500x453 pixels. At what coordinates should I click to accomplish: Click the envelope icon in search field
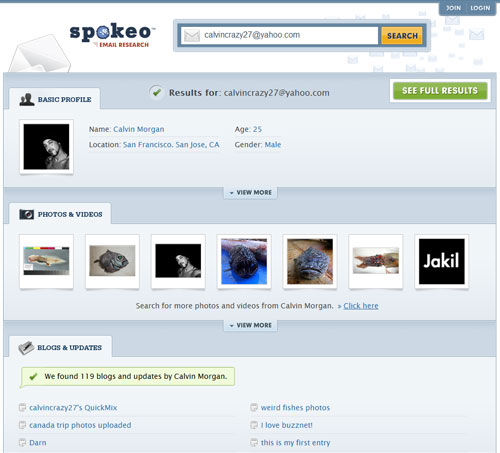[x=192, y=35]
